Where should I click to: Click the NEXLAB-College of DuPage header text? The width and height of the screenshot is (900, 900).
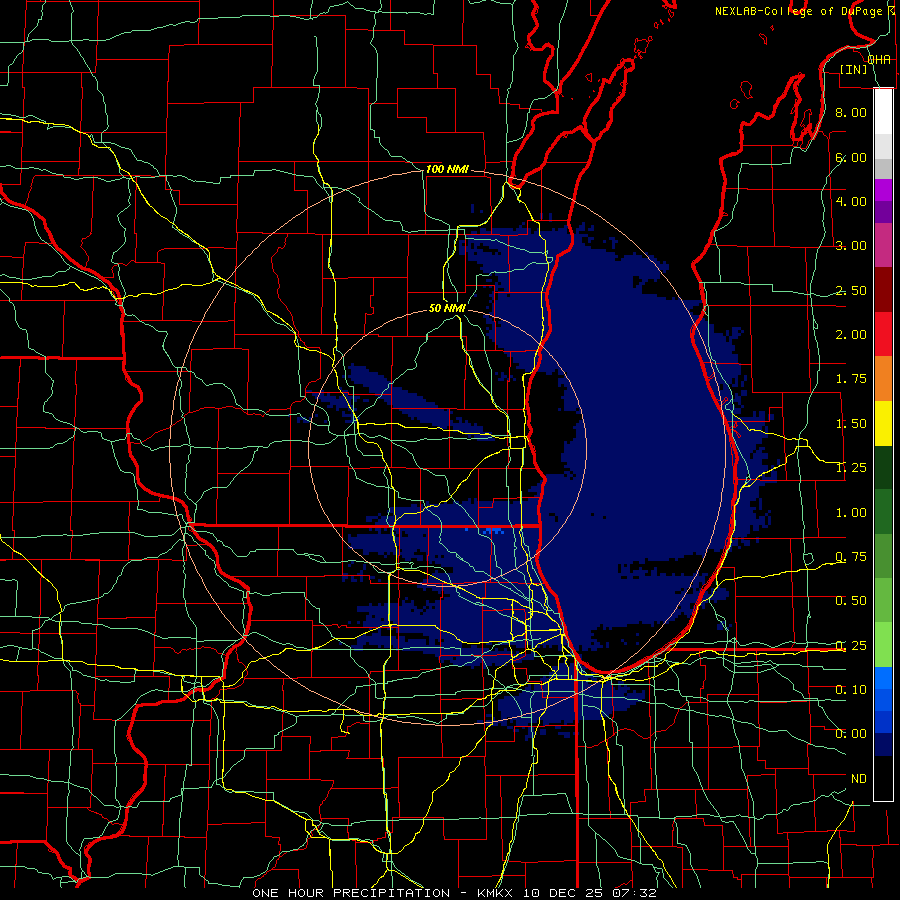click(798, 11)
